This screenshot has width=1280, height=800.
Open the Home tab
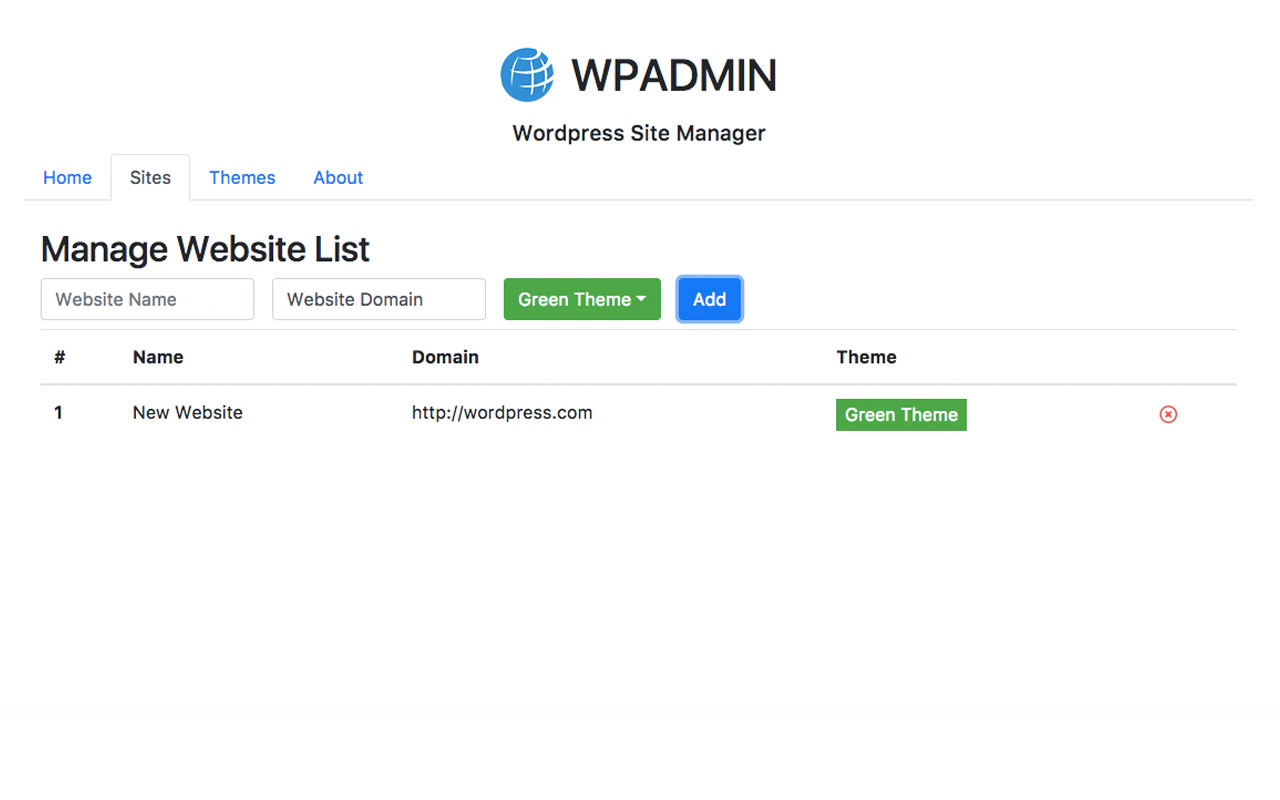pyautogui.click(x=67, y=178)
